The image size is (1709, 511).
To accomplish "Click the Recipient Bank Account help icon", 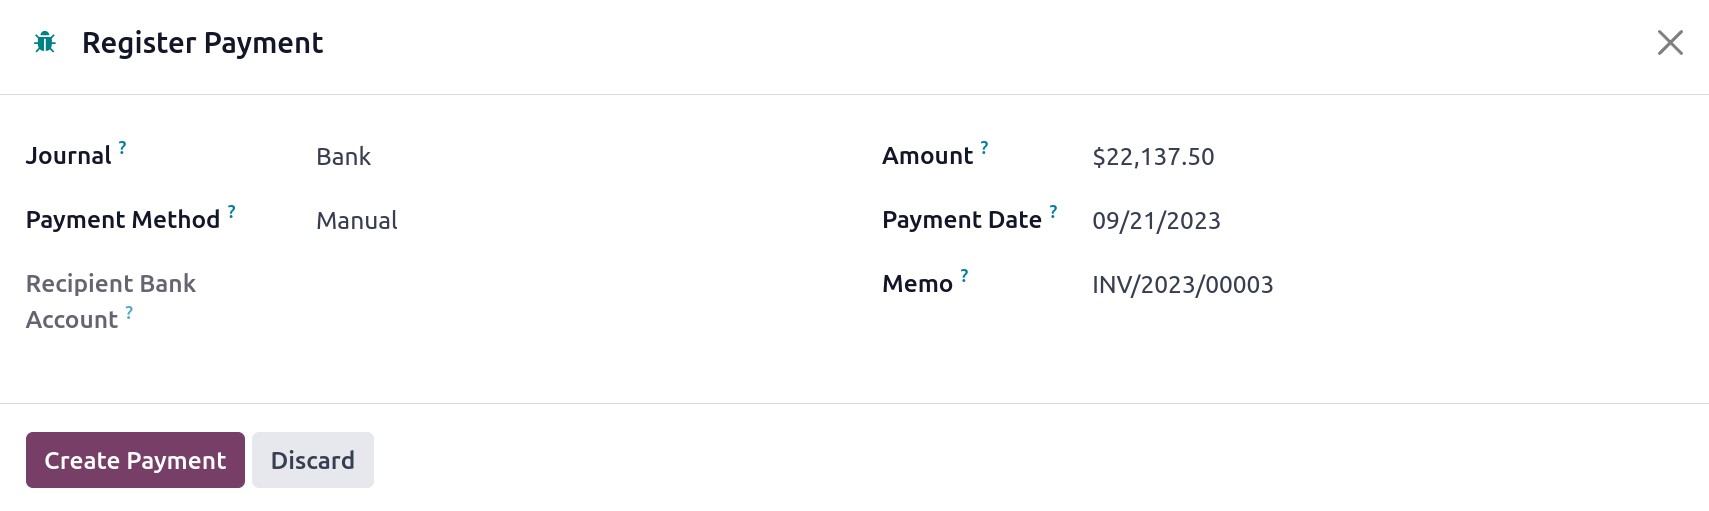I will coord(129,313).
